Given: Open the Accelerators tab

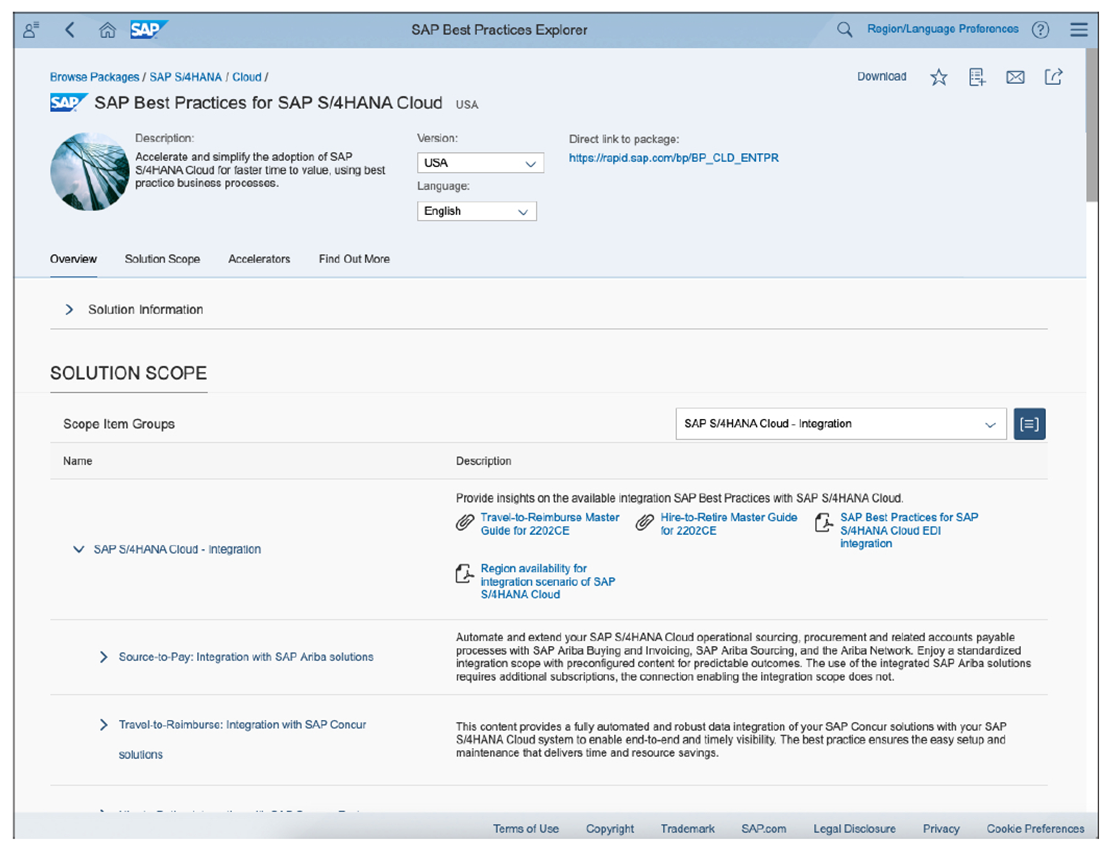Looking at the screenshot, I should [259, 258].
